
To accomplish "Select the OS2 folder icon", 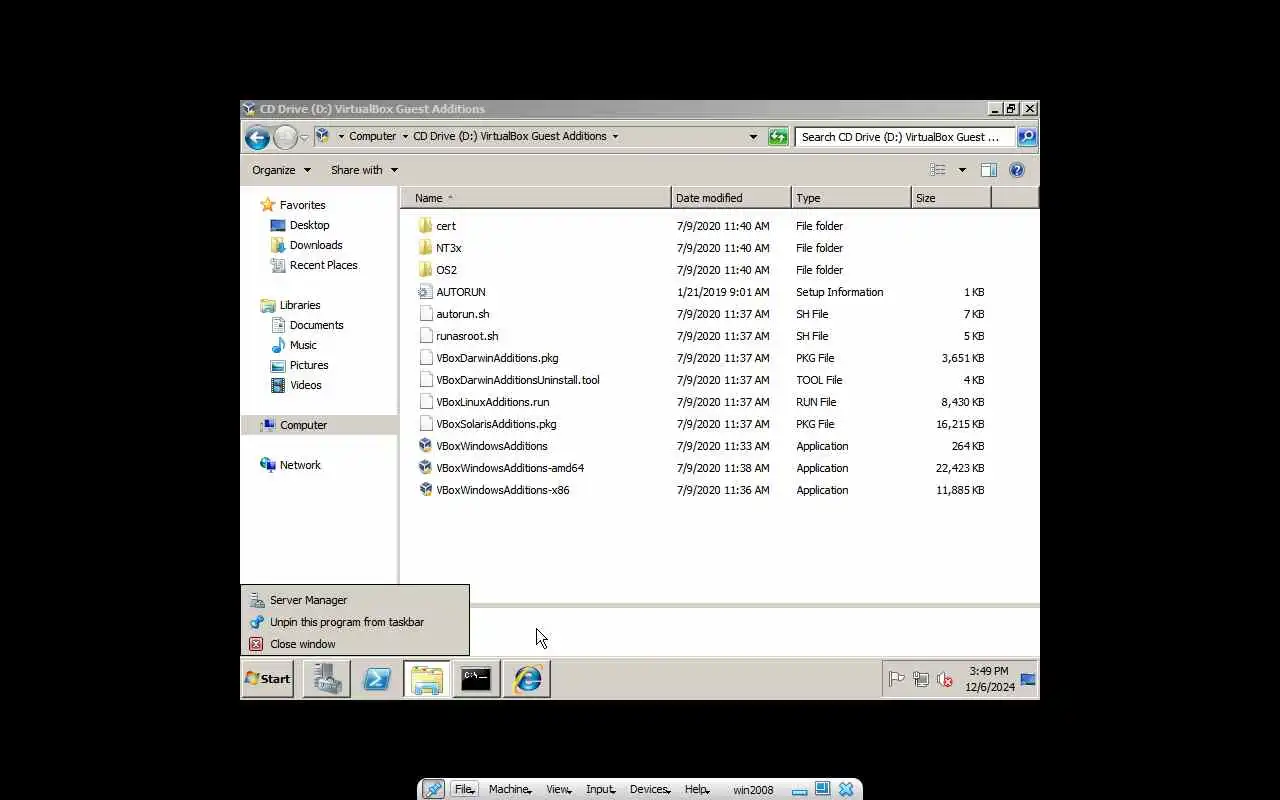I will pos(425,270).
